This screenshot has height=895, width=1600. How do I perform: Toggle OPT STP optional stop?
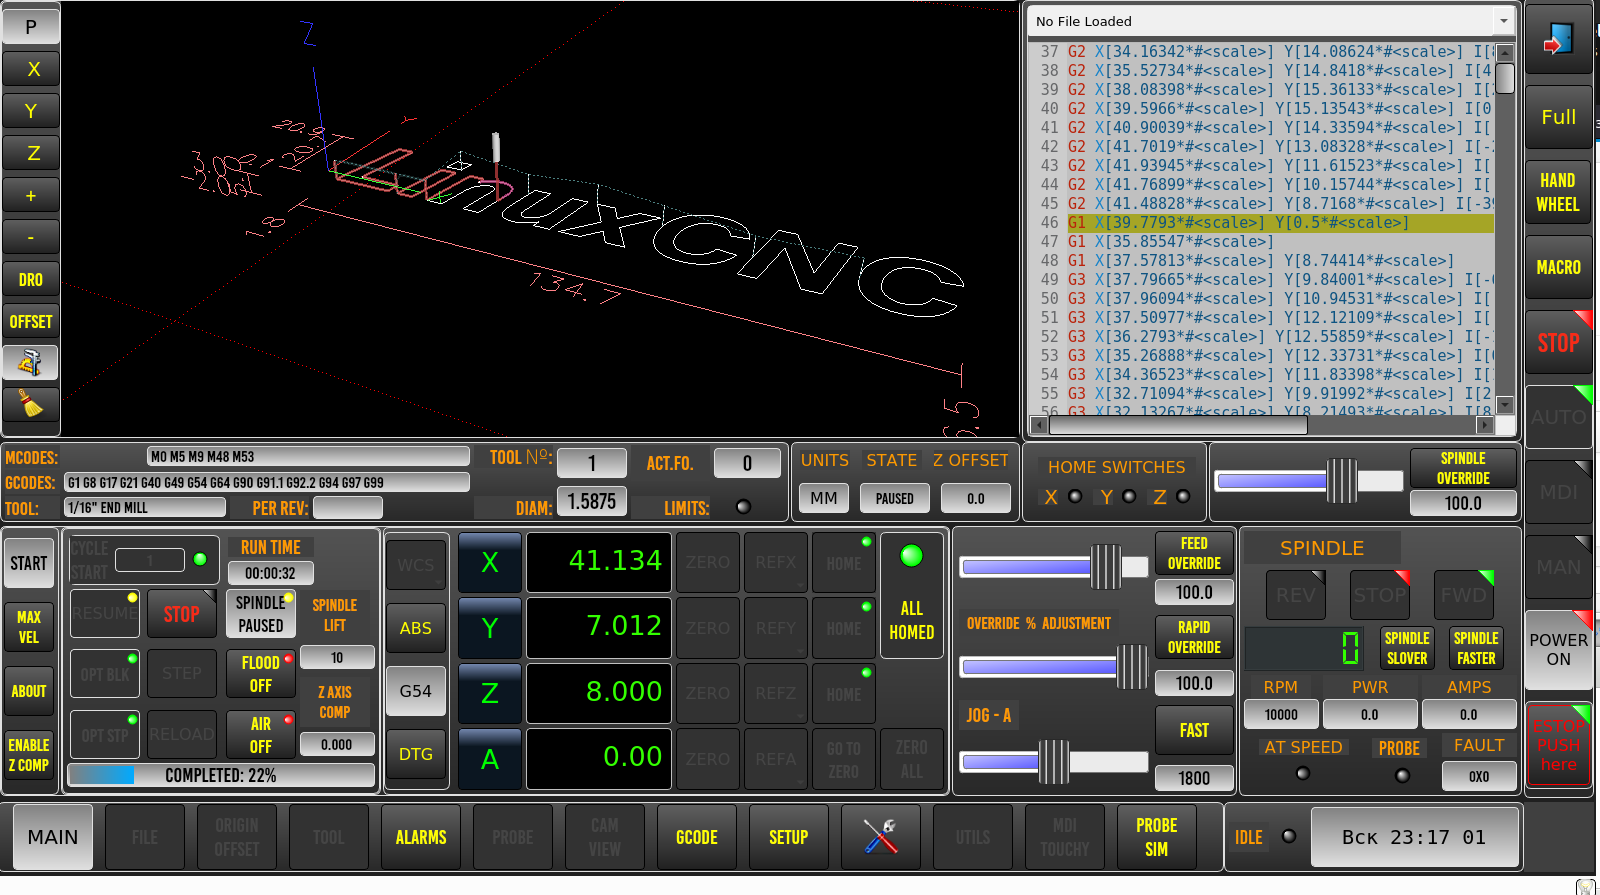coord(105,735)
